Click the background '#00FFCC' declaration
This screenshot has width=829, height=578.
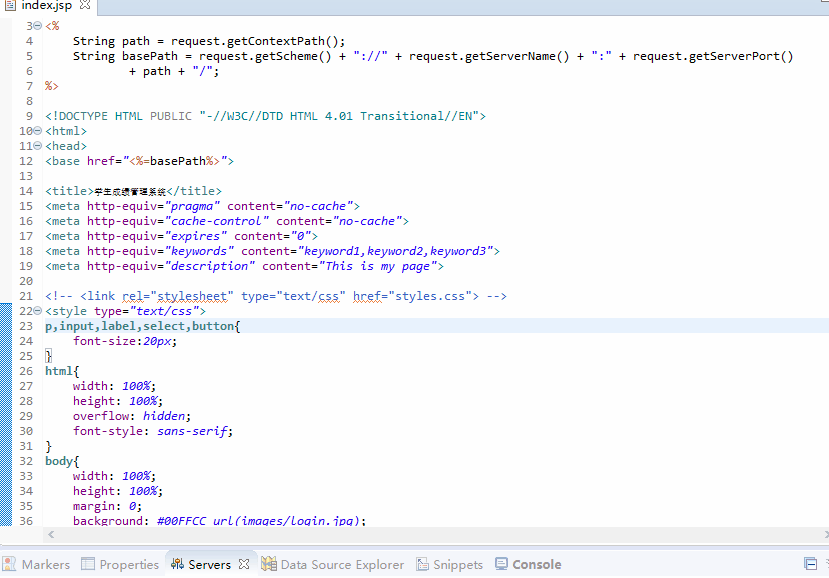coord(219,521)
